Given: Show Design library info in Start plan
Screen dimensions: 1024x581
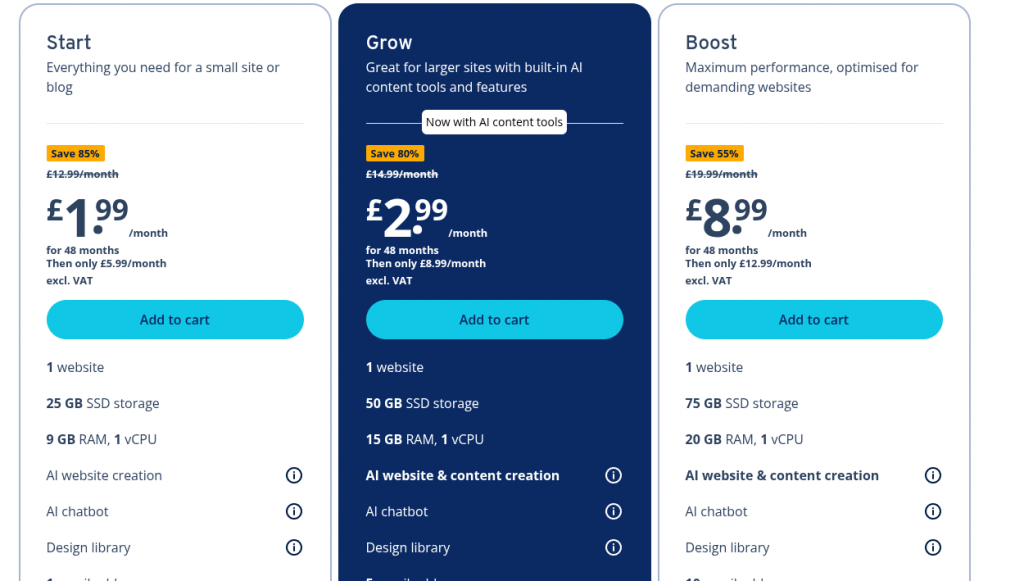Looking at the screenshot, I should pyautogui.click(x=294, y=548).
